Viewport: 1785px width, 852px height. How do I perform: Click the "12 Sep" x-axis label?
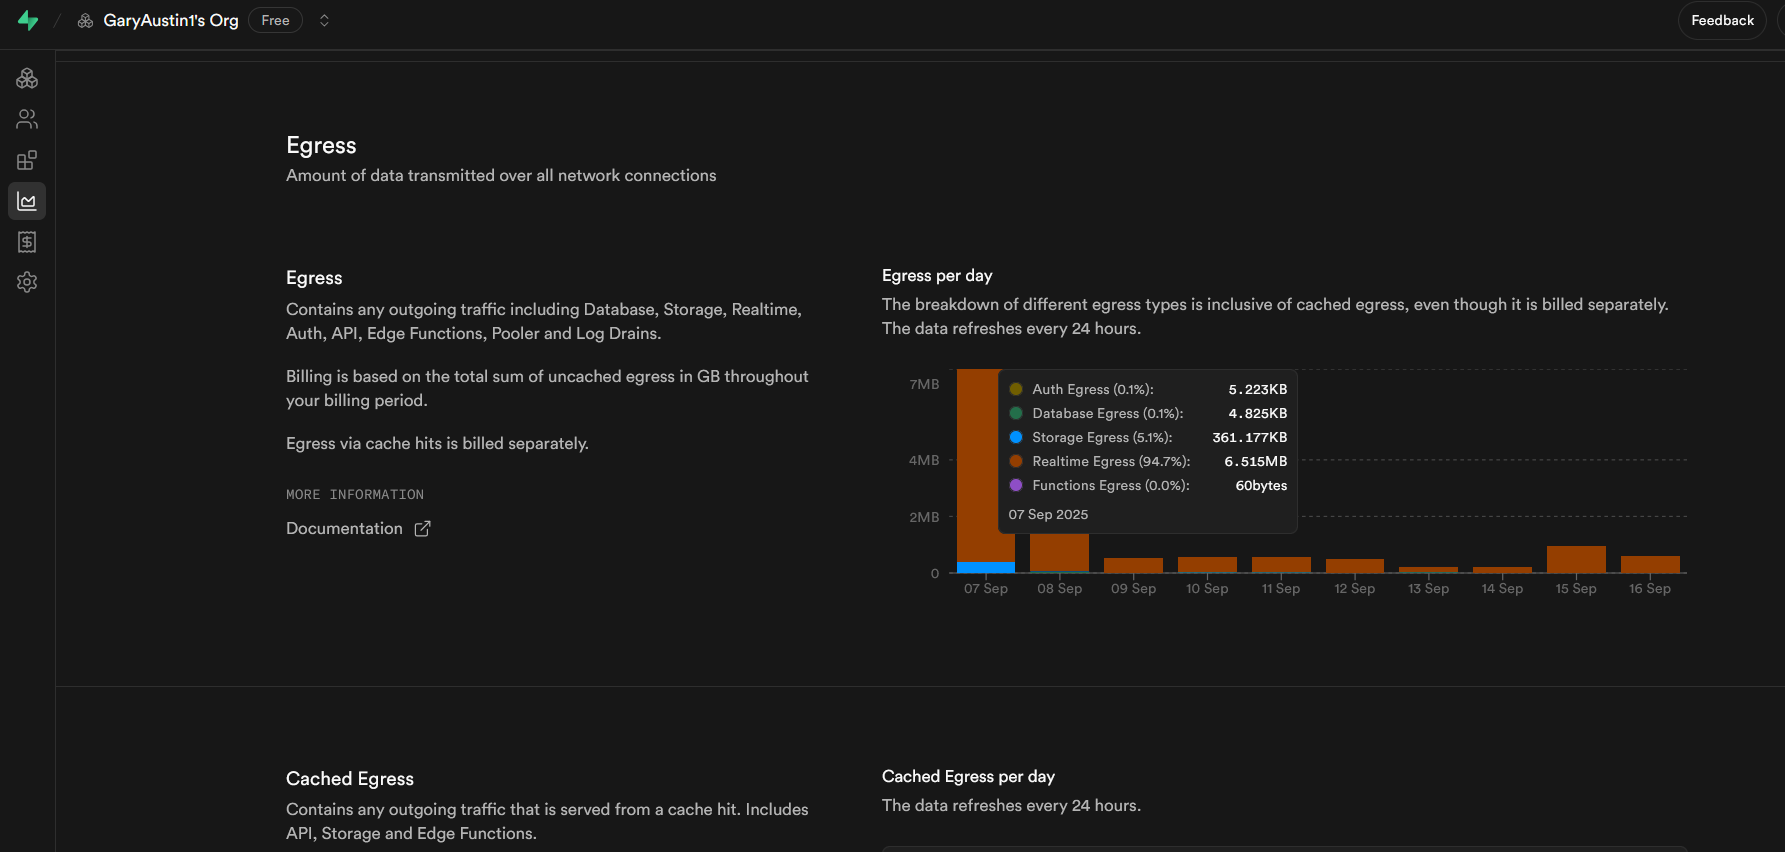point(1355,588)
